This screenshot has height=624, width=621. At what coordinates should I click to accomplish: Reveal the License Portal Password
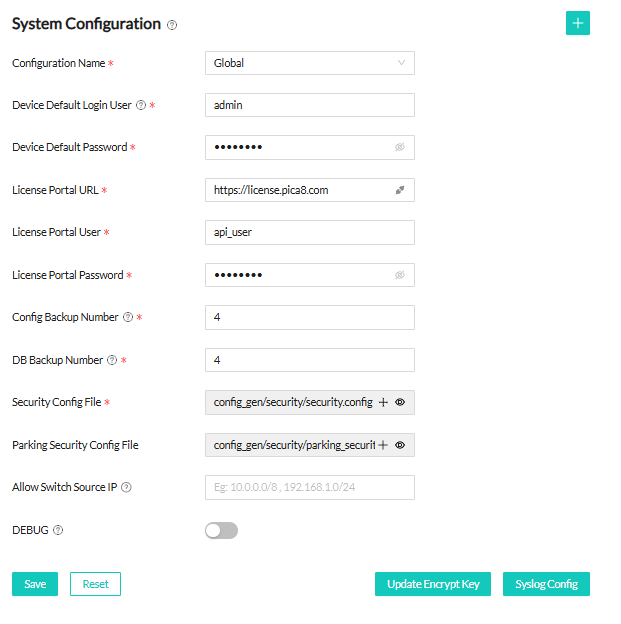(x=400, y=275)
